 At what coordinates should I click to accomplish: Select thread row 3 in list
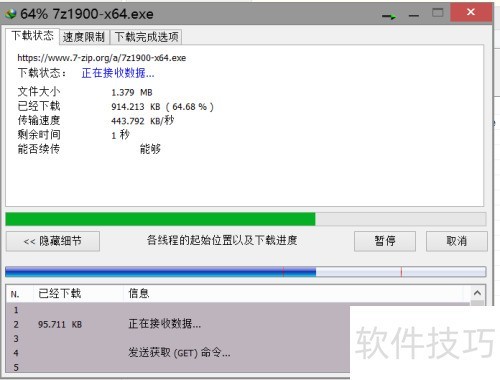178,339
